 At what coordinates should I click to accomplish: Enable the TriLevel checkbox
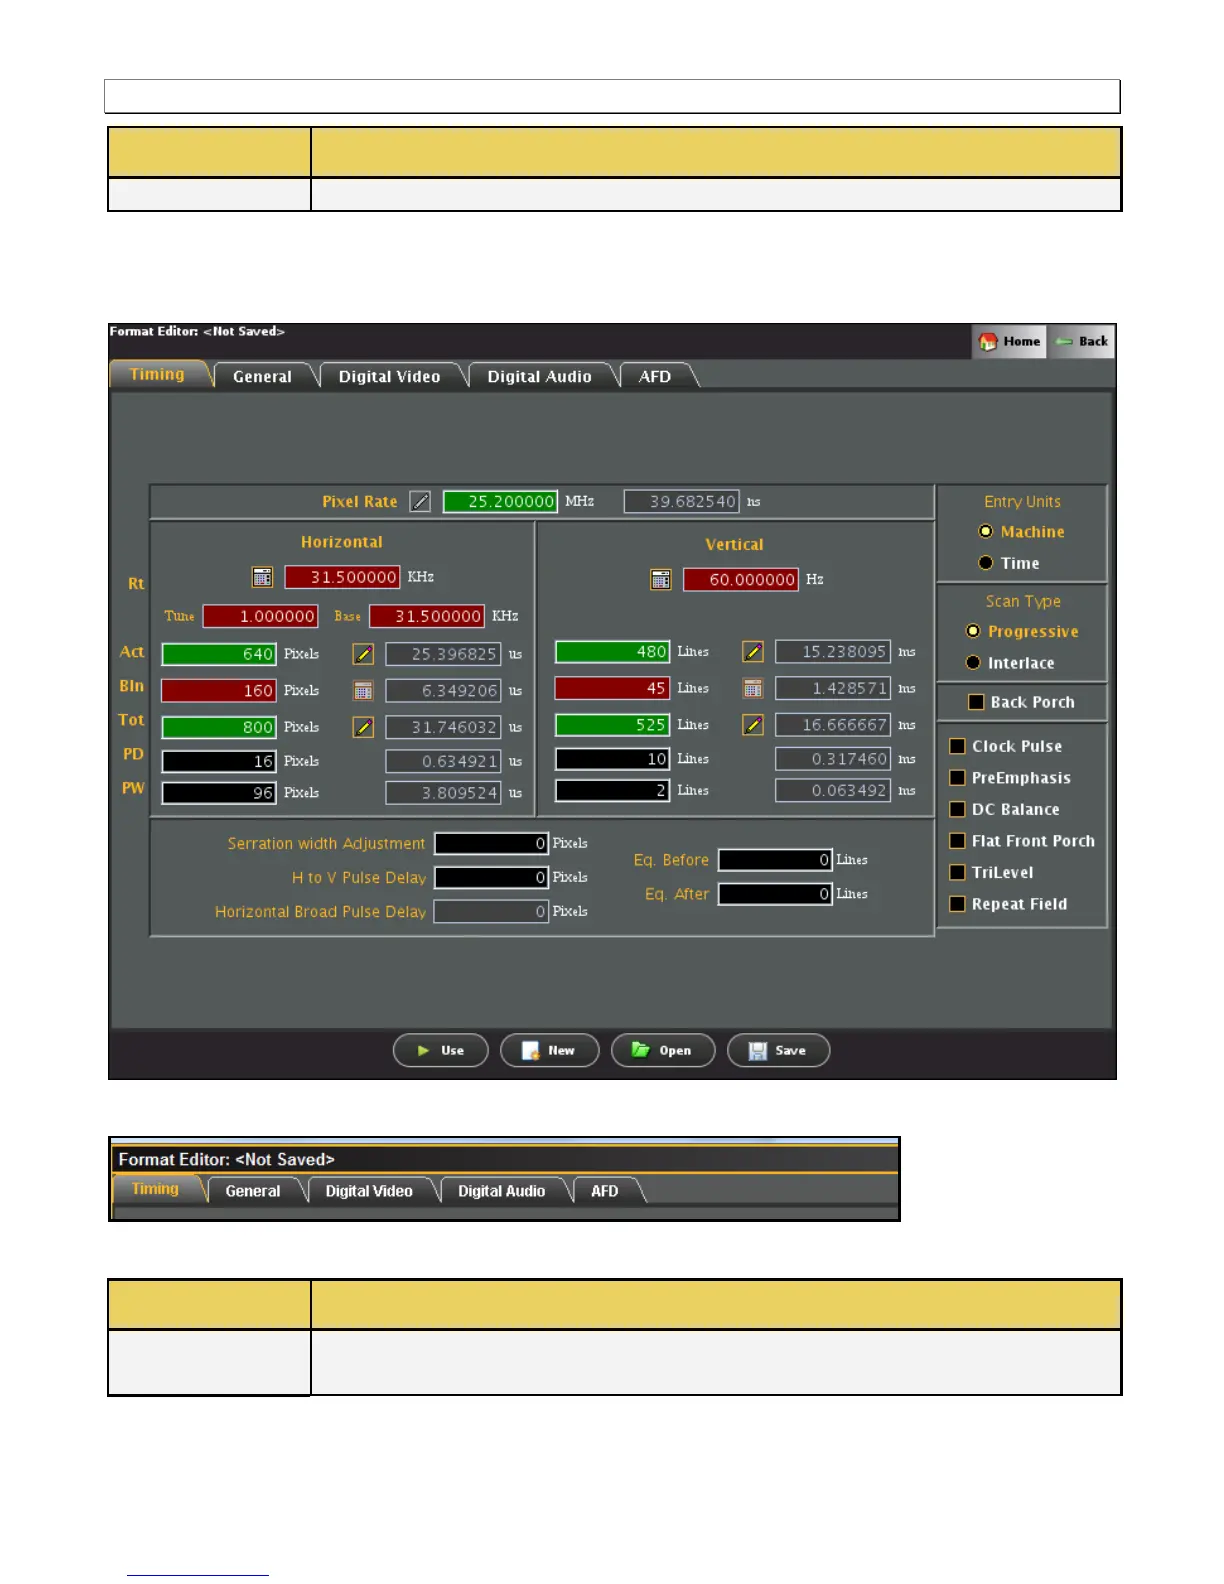click(957, 872)
